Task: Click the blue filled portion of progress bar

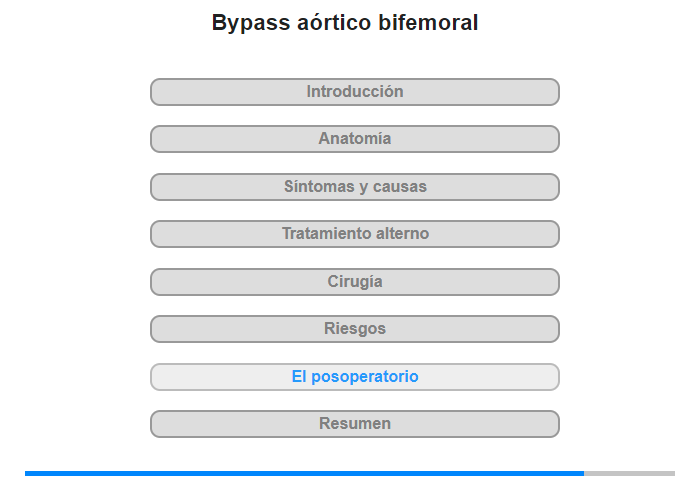Action: pos(304,473)
